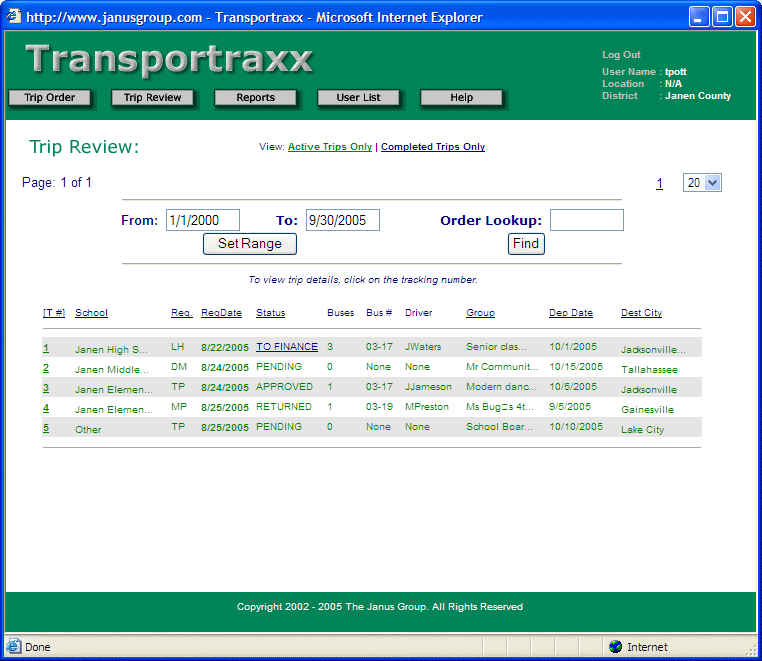Open the User List menu button
This screenshot has height=661, width=762.
coord(359,98)
